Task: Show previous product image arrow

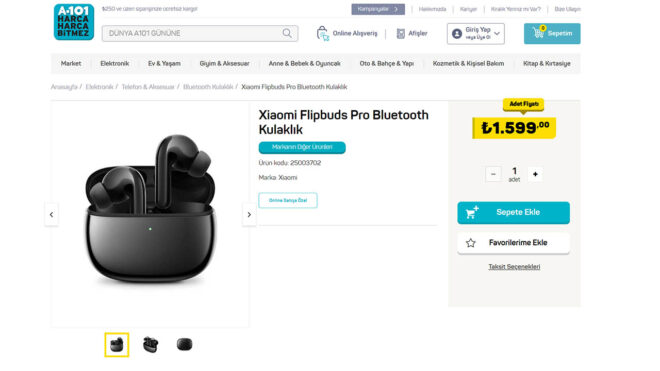Action: coord(51,215)
